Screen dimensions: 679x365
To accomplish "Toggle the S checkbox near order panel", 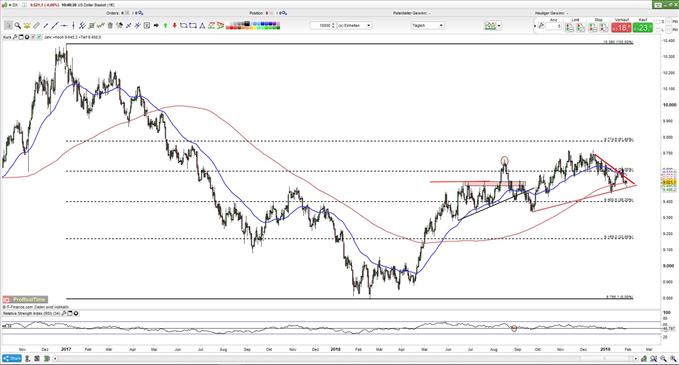I will [658, 21].
